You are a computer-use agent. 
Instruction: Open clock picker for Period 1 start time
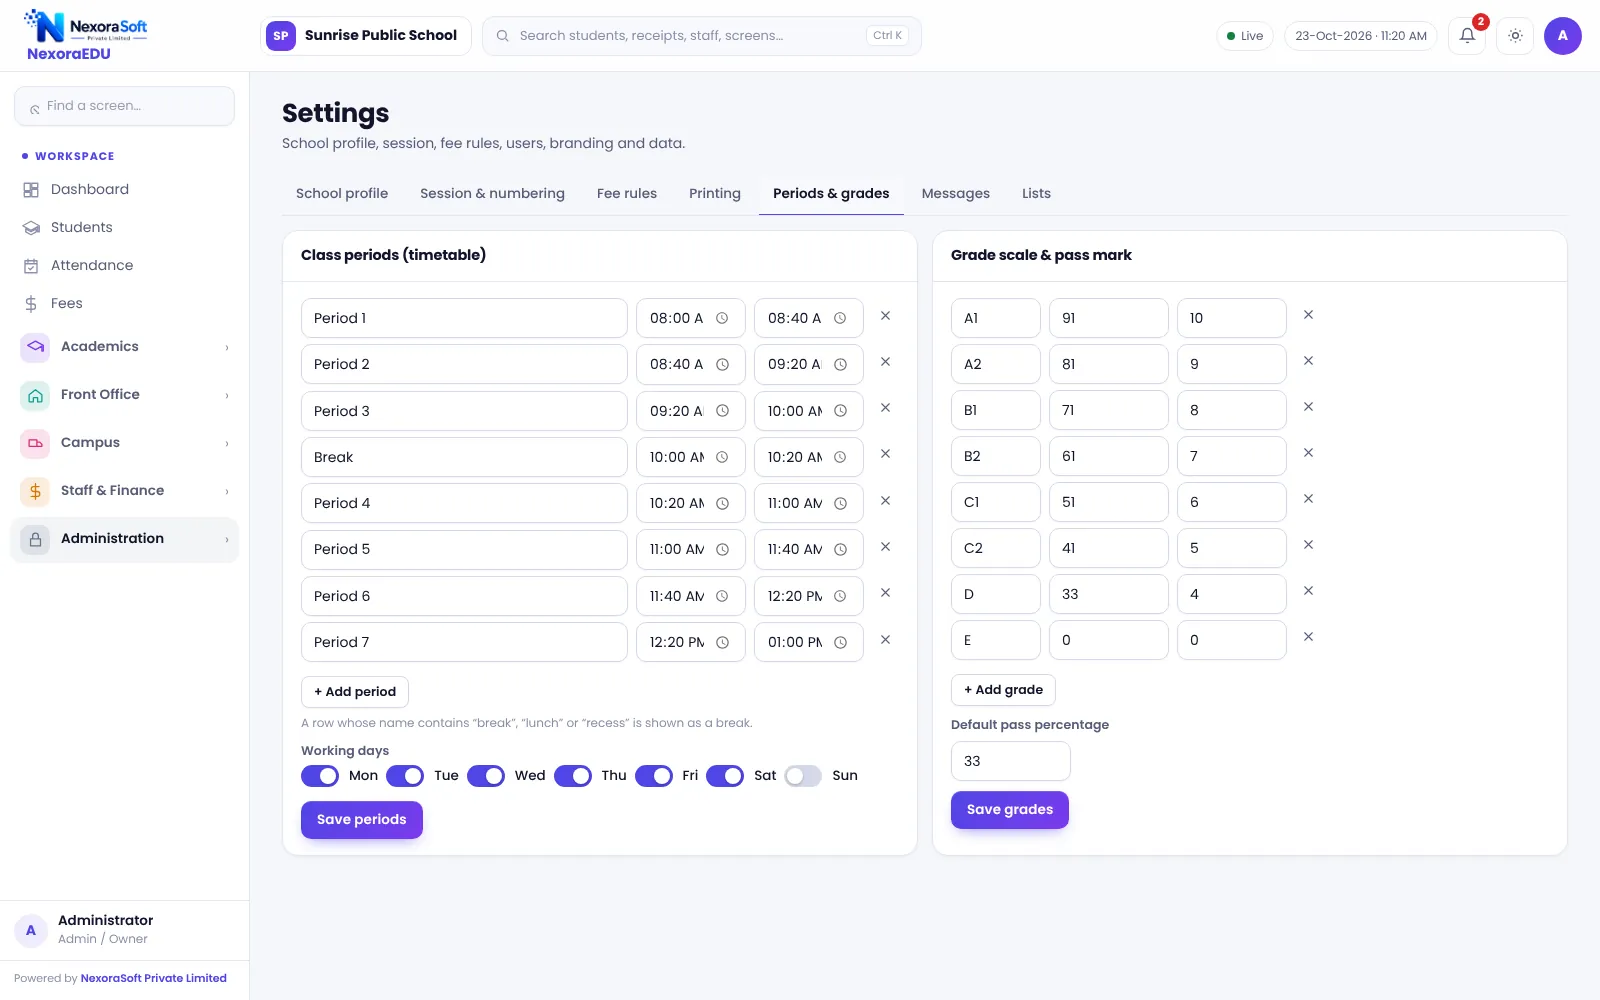pos(722,318)
